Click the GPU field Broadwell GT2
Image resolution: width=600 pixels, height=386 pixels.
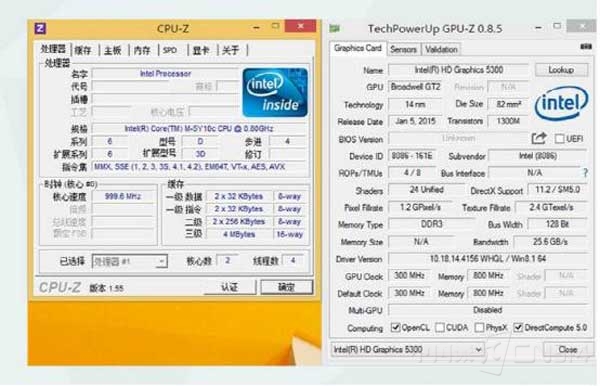(416, 87)
